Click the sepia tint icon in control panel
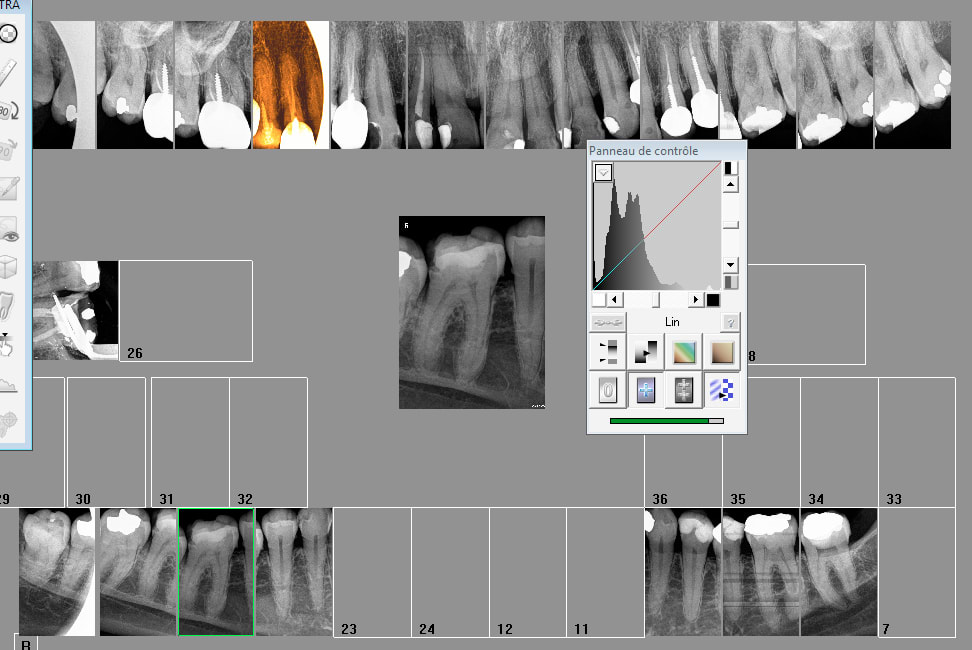 pyautogui.click(x=721, y=351)
